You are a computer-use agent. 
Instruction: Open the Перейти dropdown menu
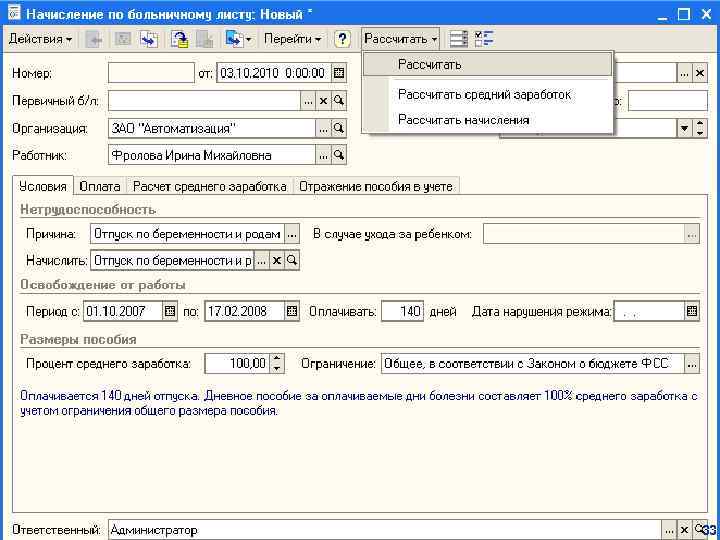point(292,39)
